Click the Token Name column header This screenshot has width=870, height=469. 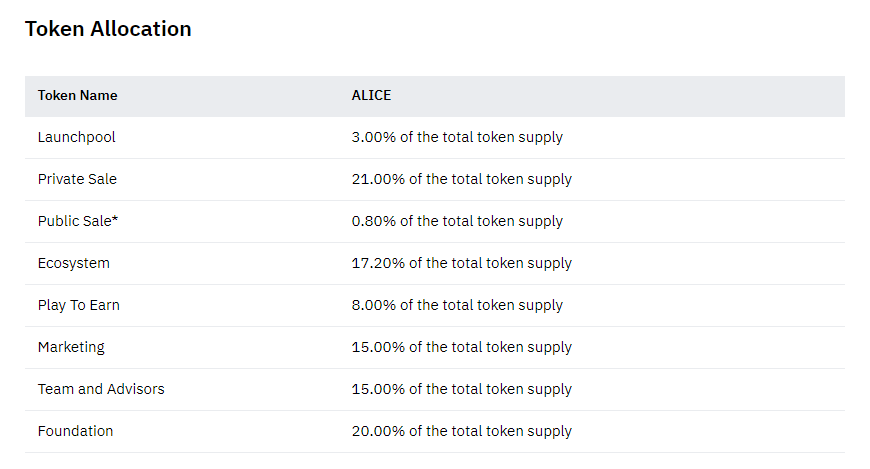tap(77, 96)
